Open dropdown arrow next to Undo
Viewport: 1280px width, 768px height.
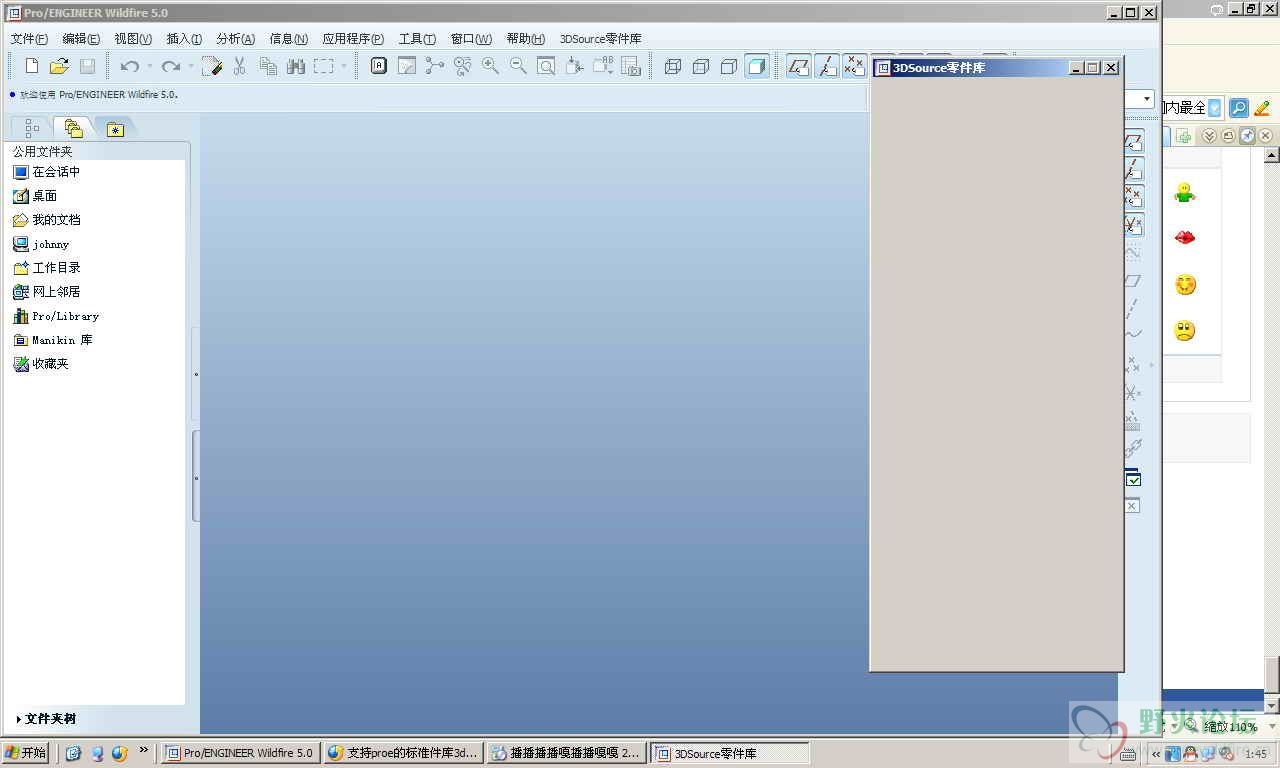[150, 66]
